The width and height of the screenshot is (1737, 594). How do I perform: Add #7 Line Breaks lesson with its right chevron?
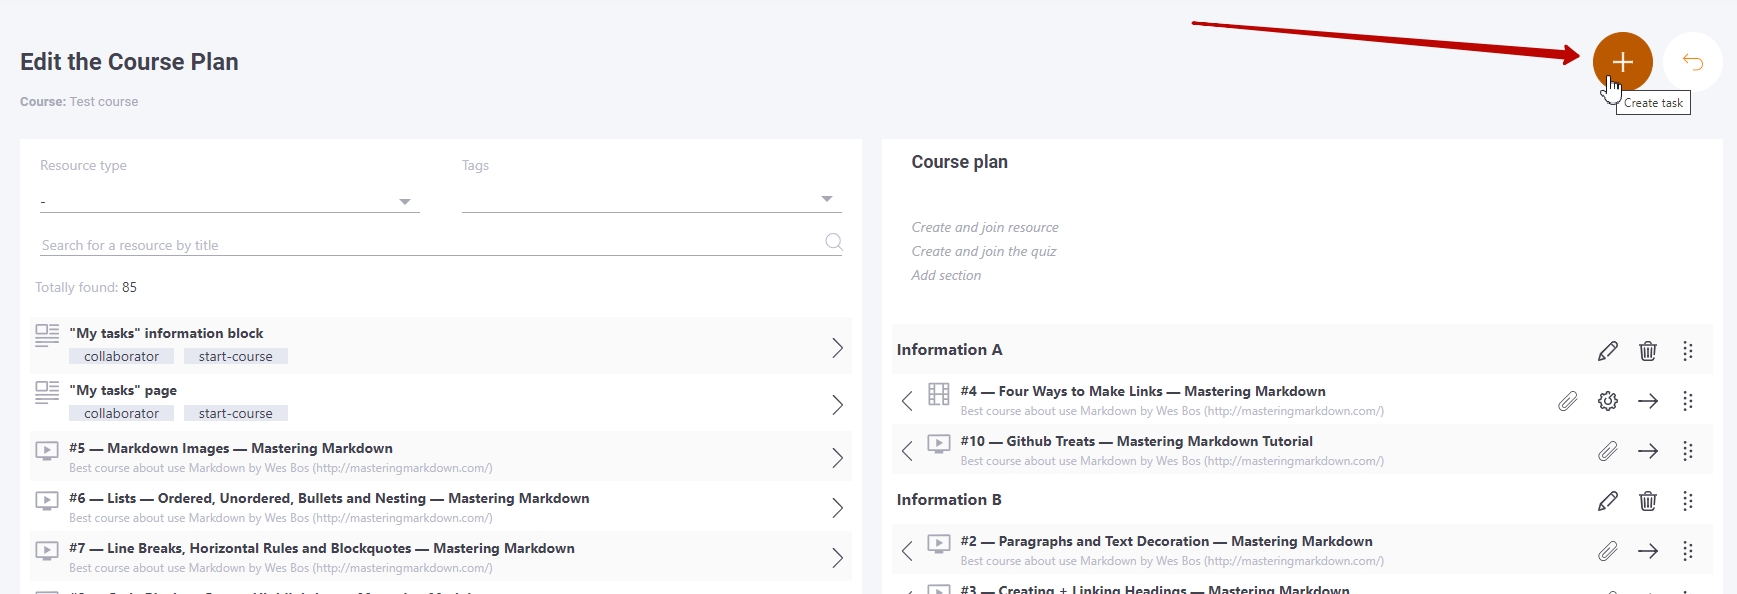pos(837,557)
